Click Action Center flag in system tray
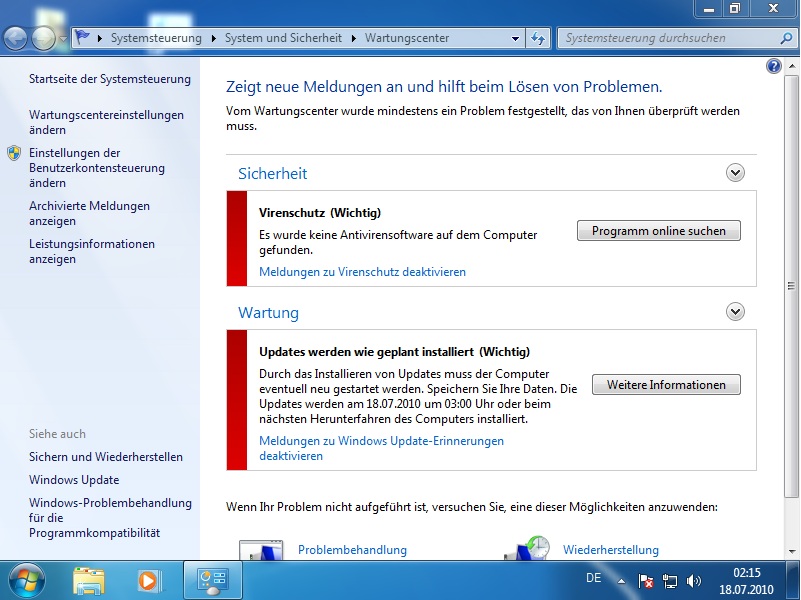Viewport: 801px width, 600px height. tap(646, 580)
